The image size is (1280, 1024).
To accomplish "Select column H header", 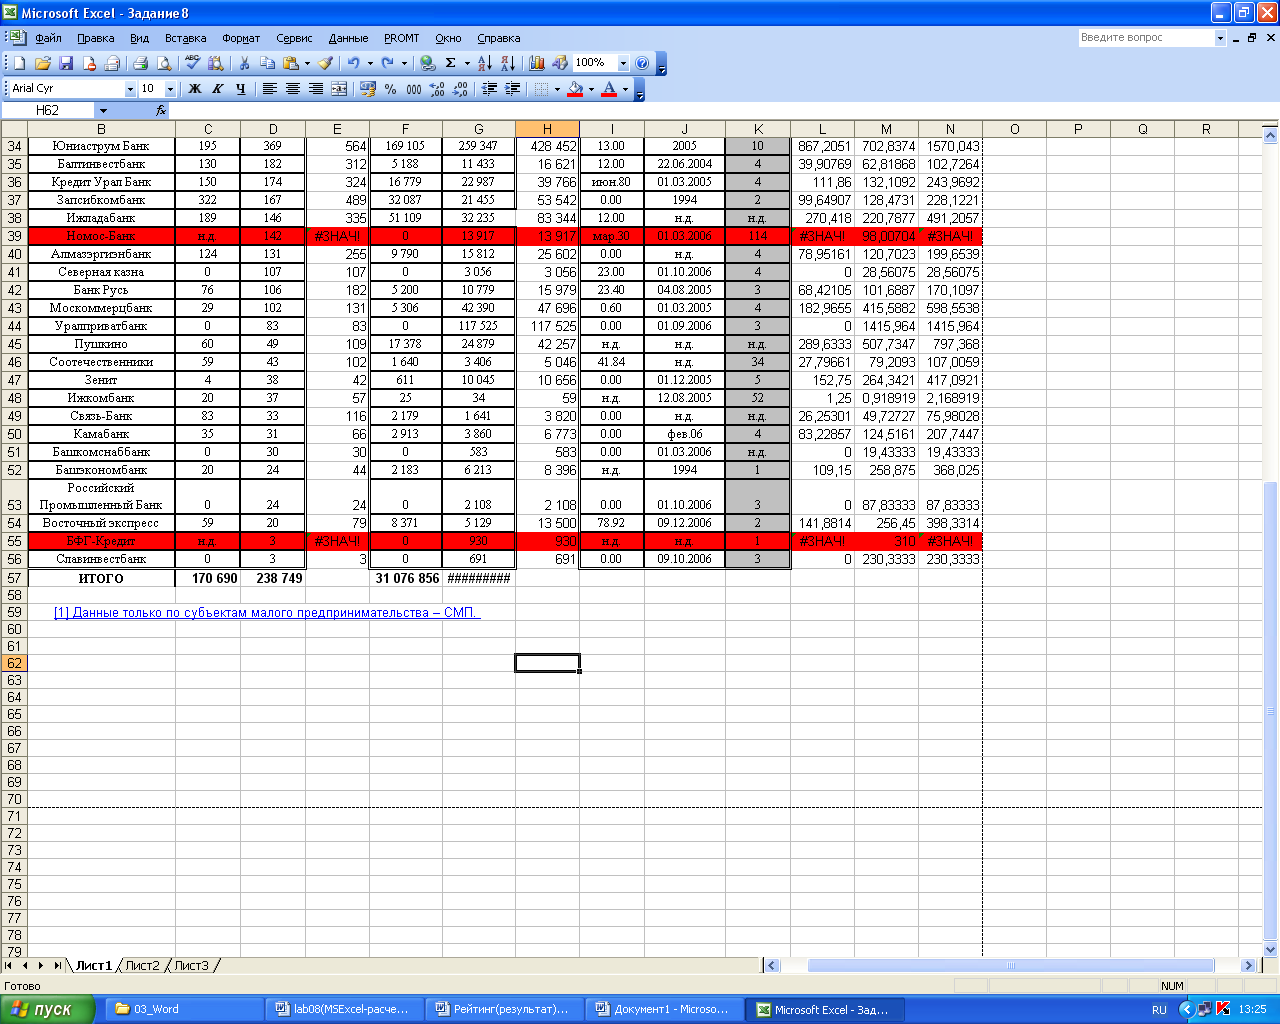I will point(547,129).
